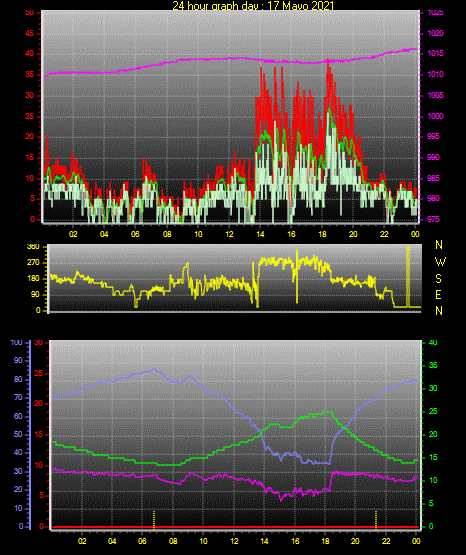
Task: Click the red 35 wind speed axis label
Action: [x=29, y=74]
